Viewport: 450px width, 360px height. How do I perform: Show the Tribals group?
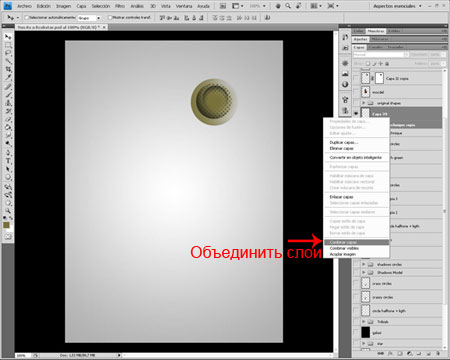(356, 322)
